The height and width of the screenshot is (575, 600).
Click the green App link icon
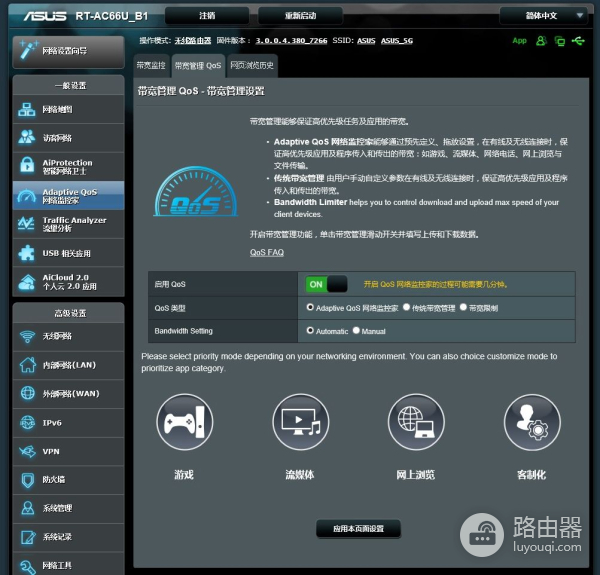pyautogui.click(x=519, y=41)
